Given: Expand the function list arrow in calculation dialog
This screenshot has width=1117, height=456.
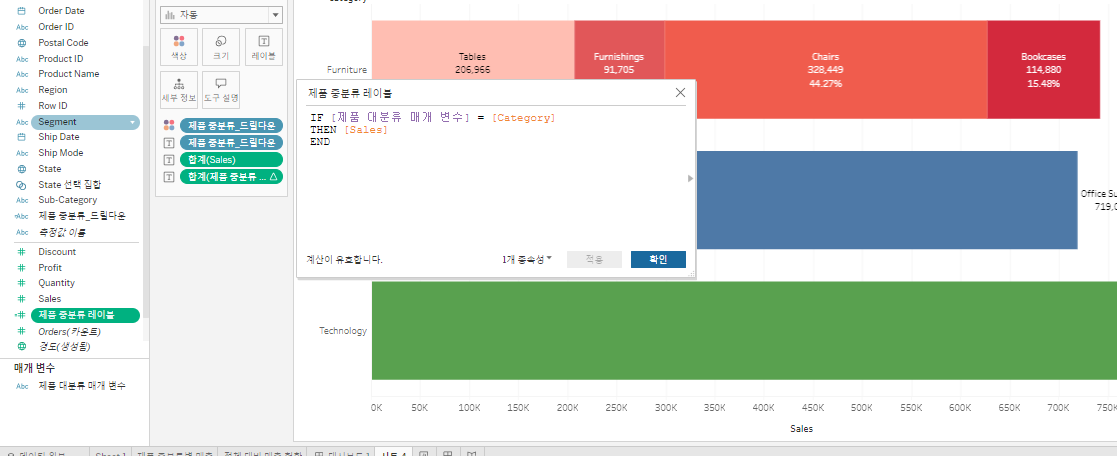Looking at the screenshot, I should (690, 179).
